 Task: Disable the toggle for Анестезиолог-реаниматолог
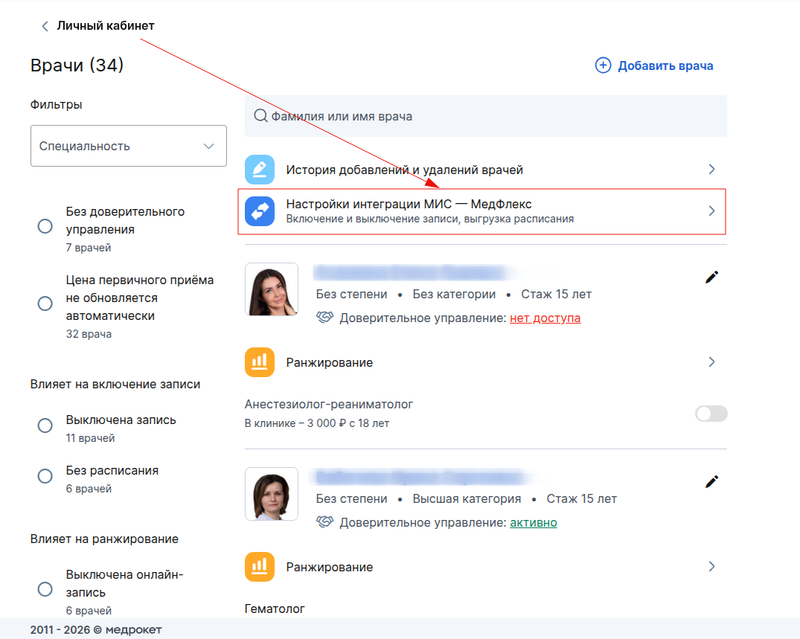710,412
